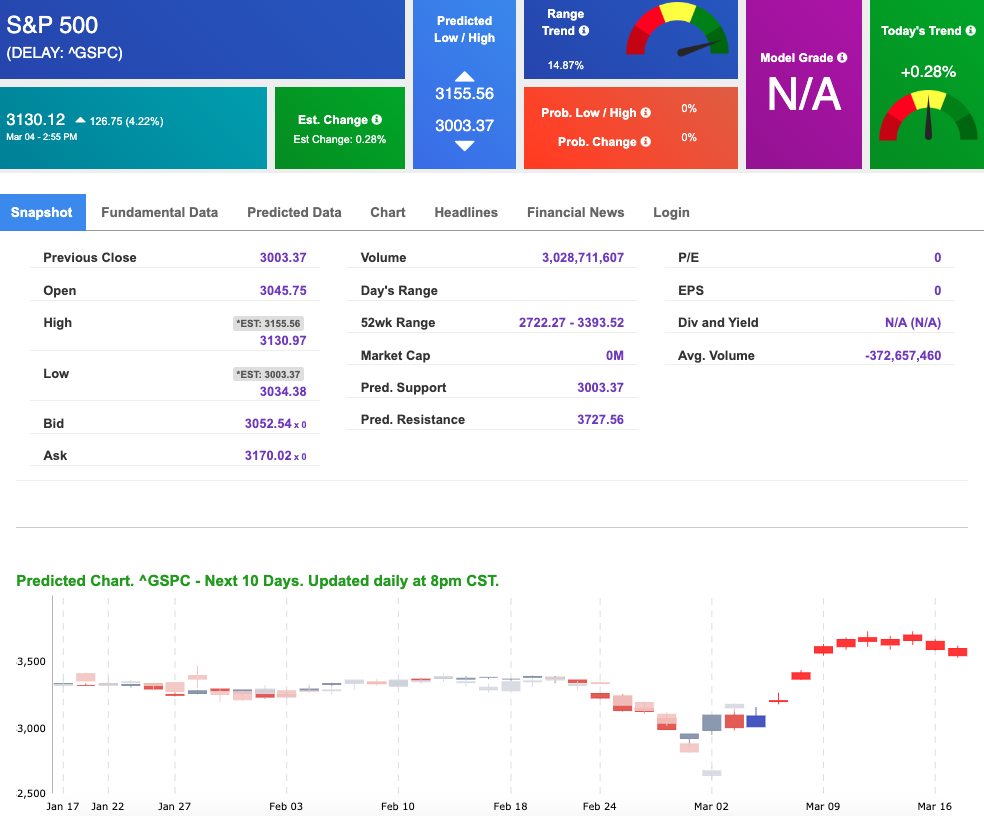
Task: Click the Login link
Action: click(671, 212)
